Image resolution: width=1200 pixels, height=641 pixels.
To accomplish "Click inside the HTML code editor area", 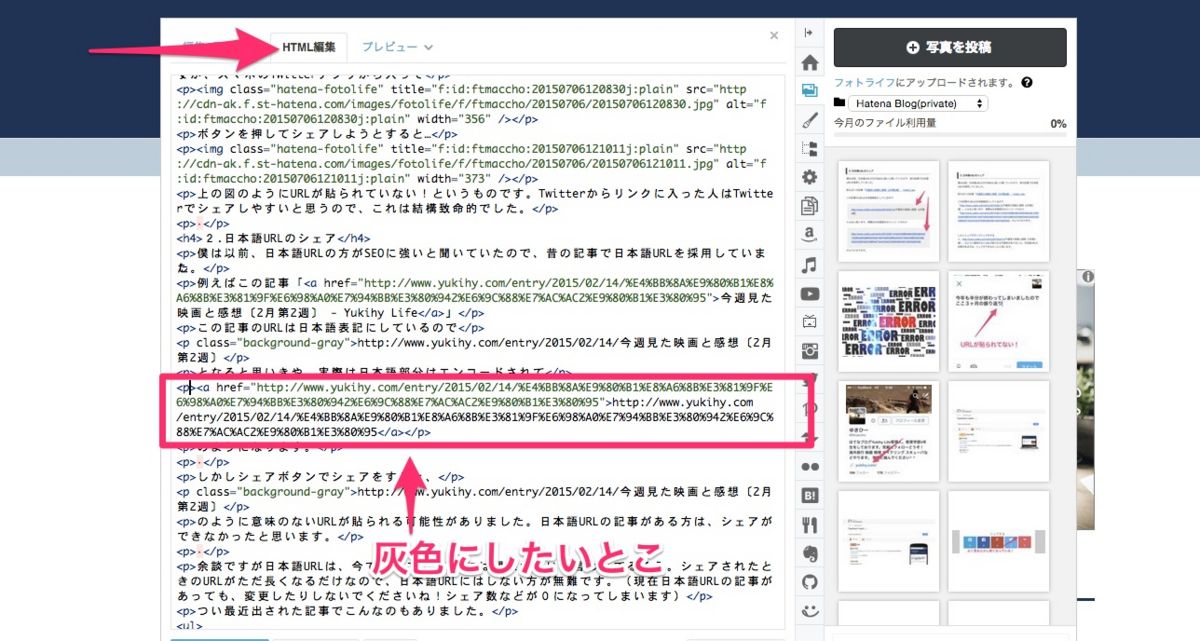I will (x=477, y=350).
